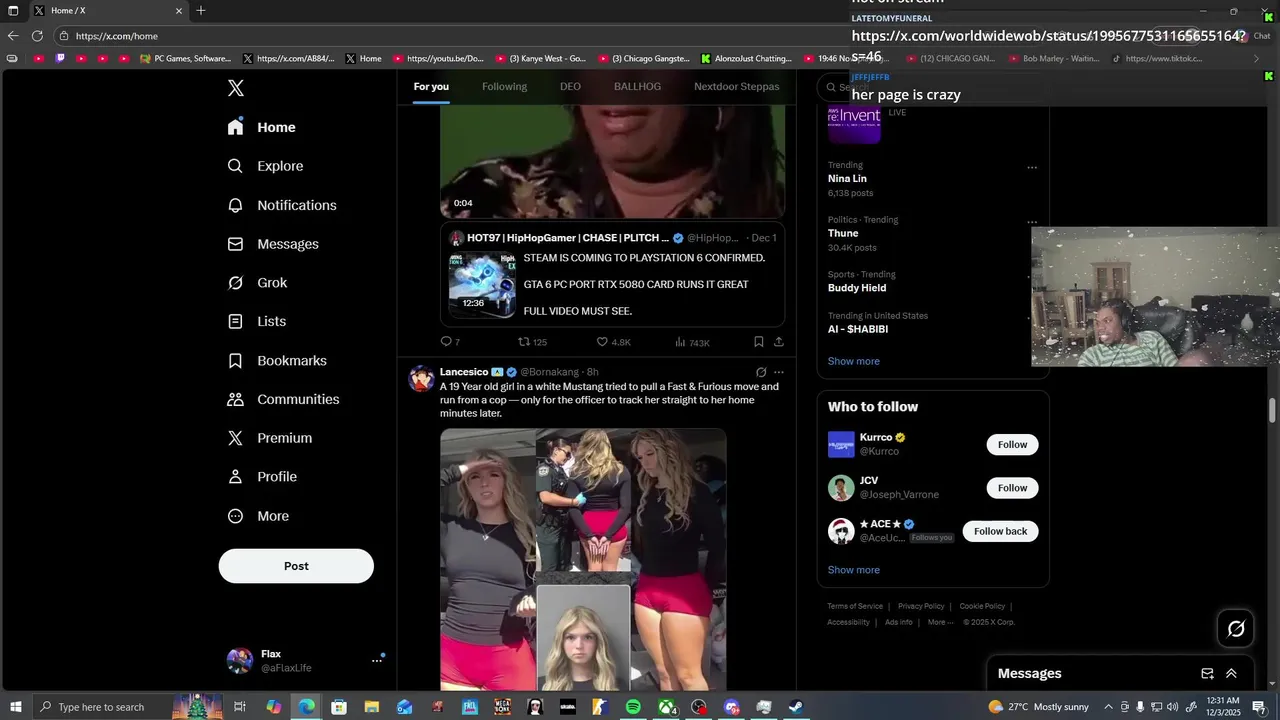Open Buddy Hield trending topic
Viewport: 1280px width, 720px height.
(x=857, y=288)
